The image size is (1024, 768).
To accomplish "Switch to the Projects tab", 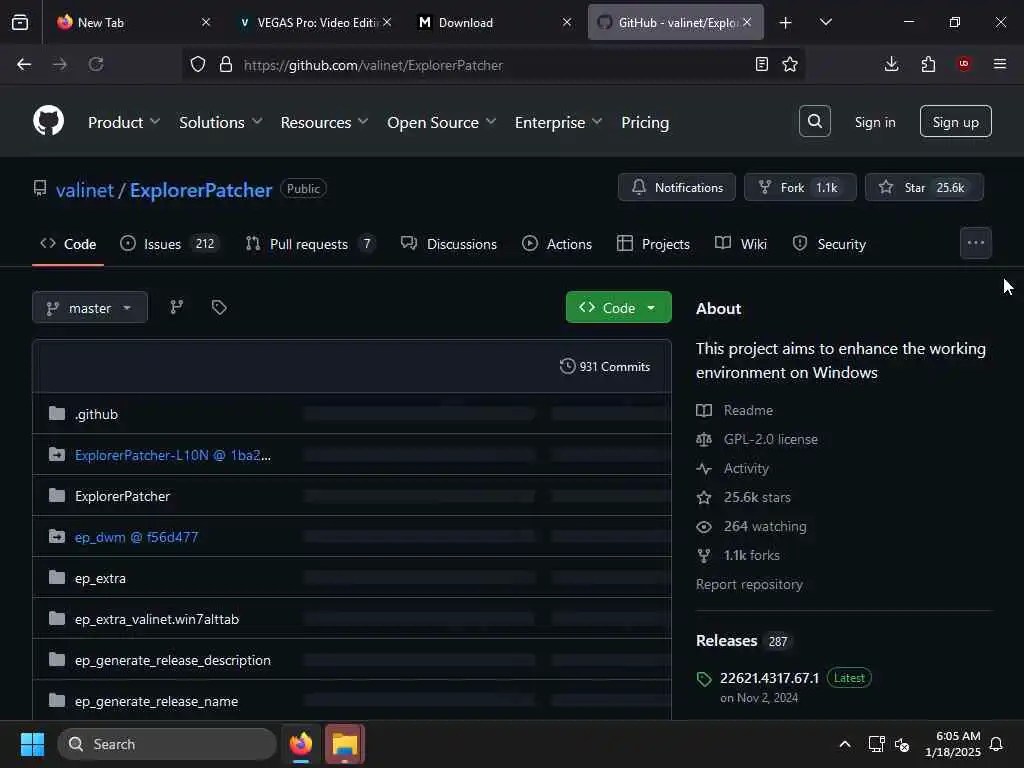I will point(653,244).
